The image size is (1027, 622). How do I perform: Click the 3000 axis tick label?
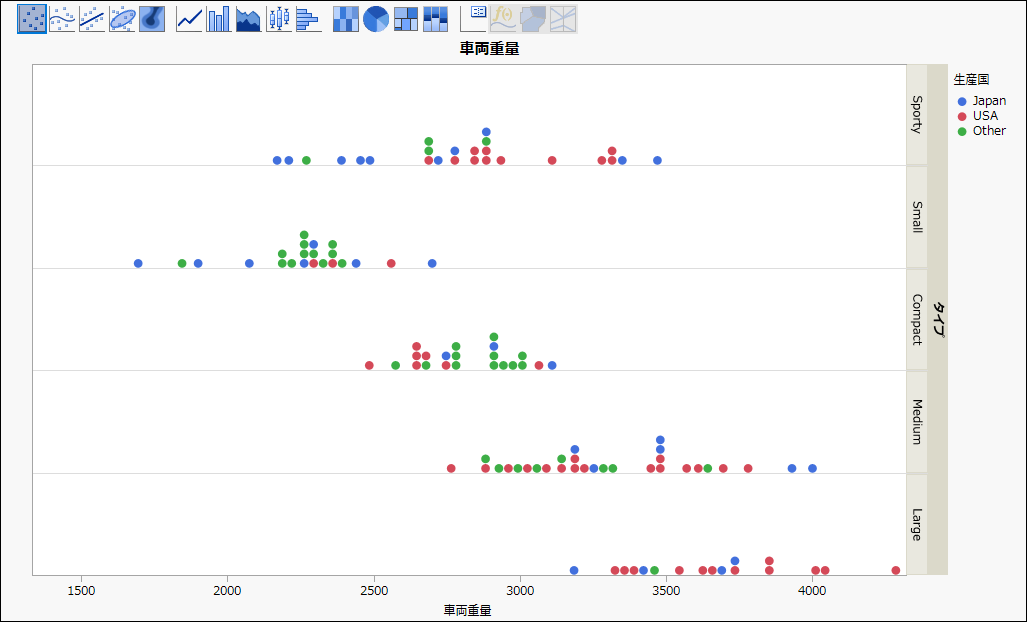pos(520,591)
